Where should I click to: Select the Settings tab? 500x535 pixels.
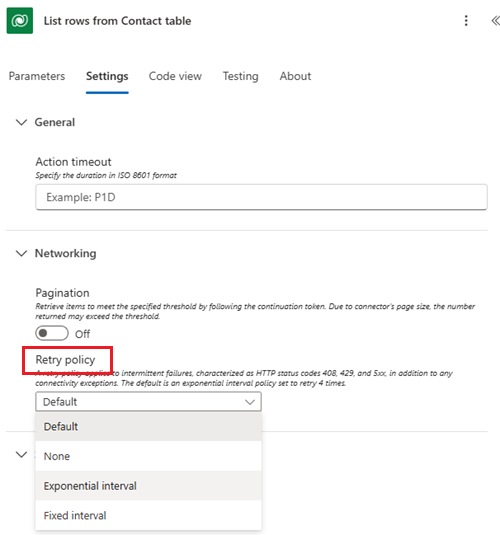click(x=107, y=76)
